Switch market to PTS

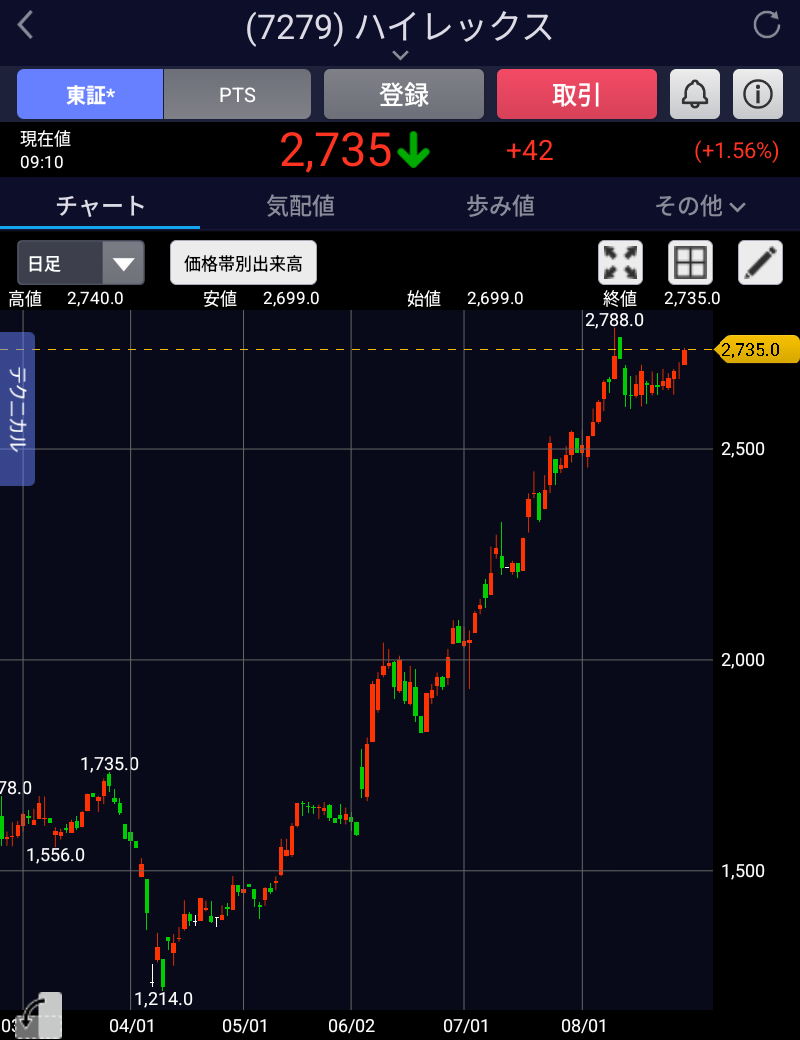point(237,95)
